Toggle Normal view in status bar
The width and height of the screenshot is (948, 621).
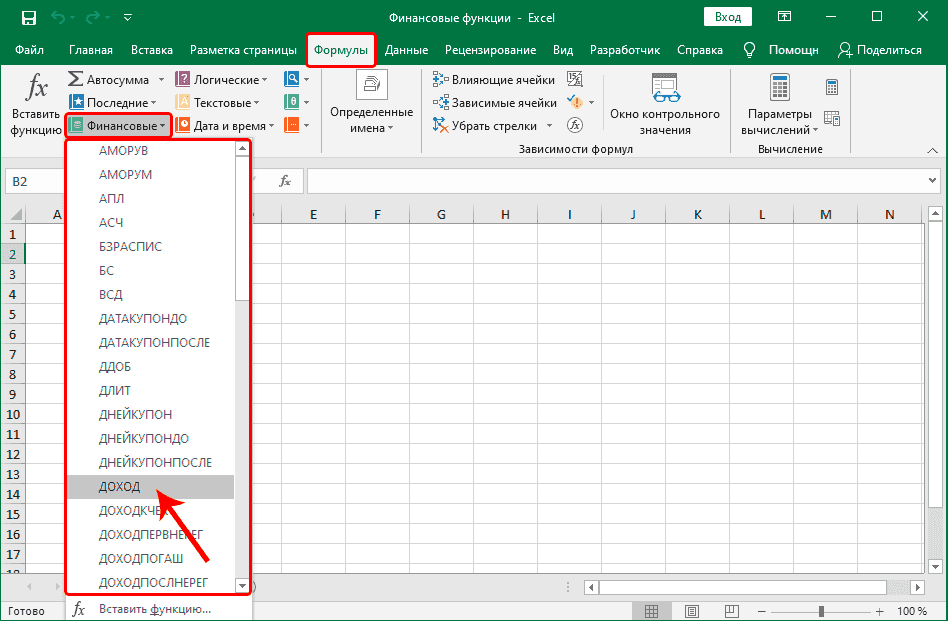(x=653, y=611)
